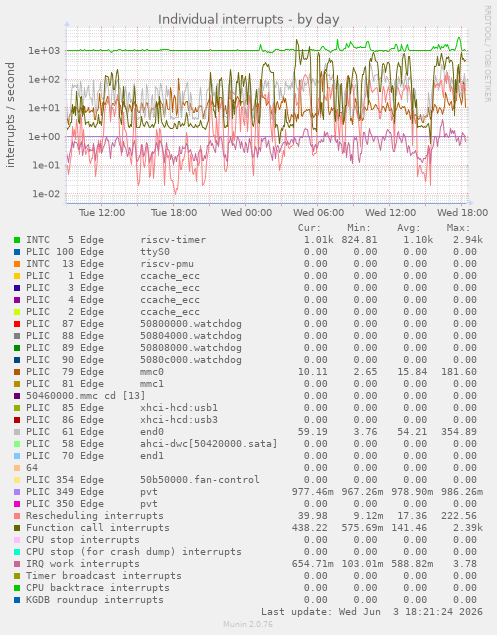497x635 pixels.
Task: Select the '50808000.watchdog' legend label
Action: (x=191, y=348)
